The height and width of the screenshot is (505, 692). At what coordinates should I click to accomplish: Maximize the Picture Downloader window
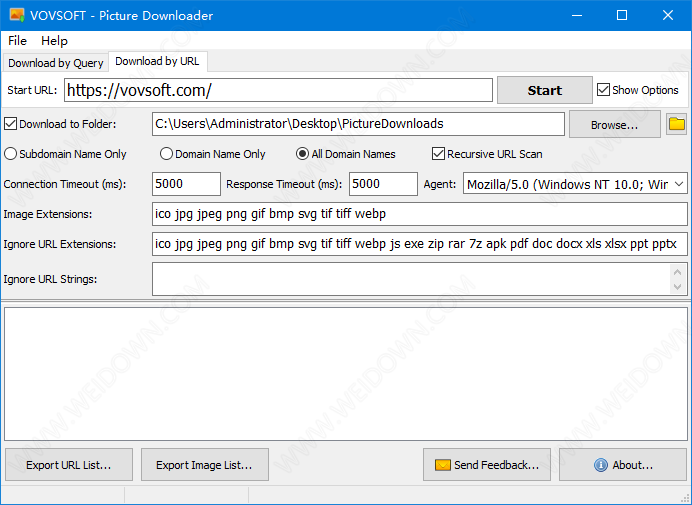coord(622,15)
